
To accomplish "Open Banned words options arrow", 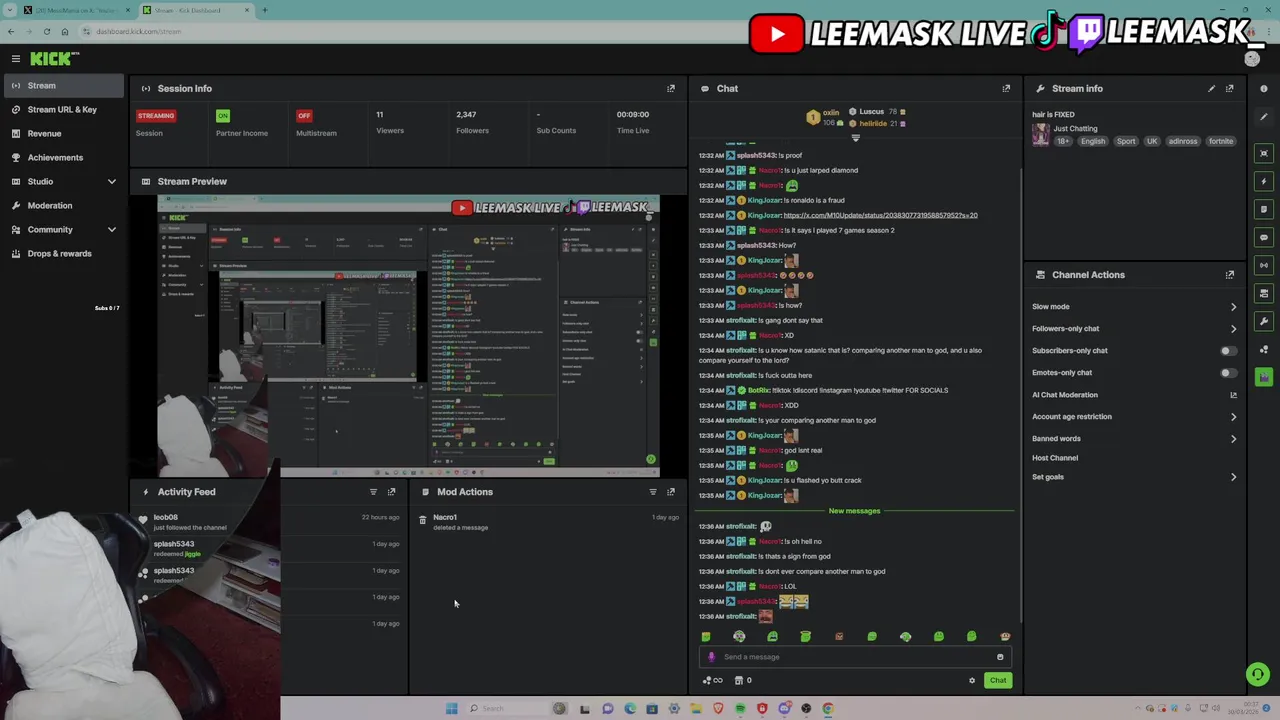I will (1233, 439).
